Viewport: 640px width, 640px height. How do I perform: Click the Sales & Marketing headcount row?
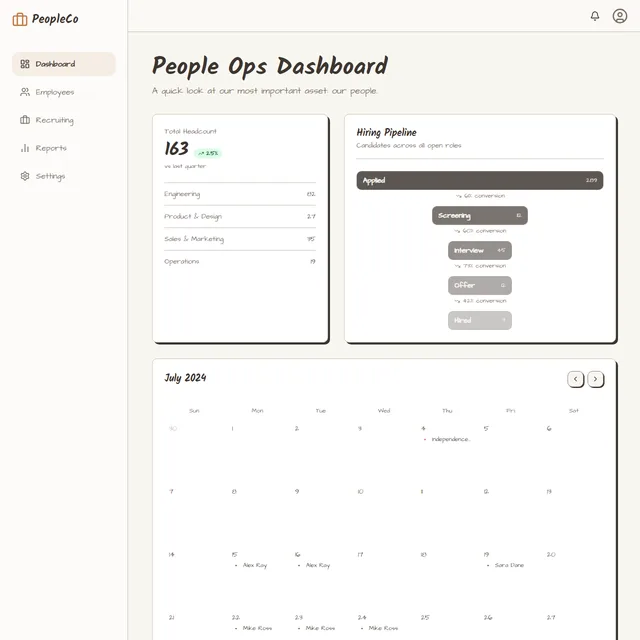(x=240, y=239)
